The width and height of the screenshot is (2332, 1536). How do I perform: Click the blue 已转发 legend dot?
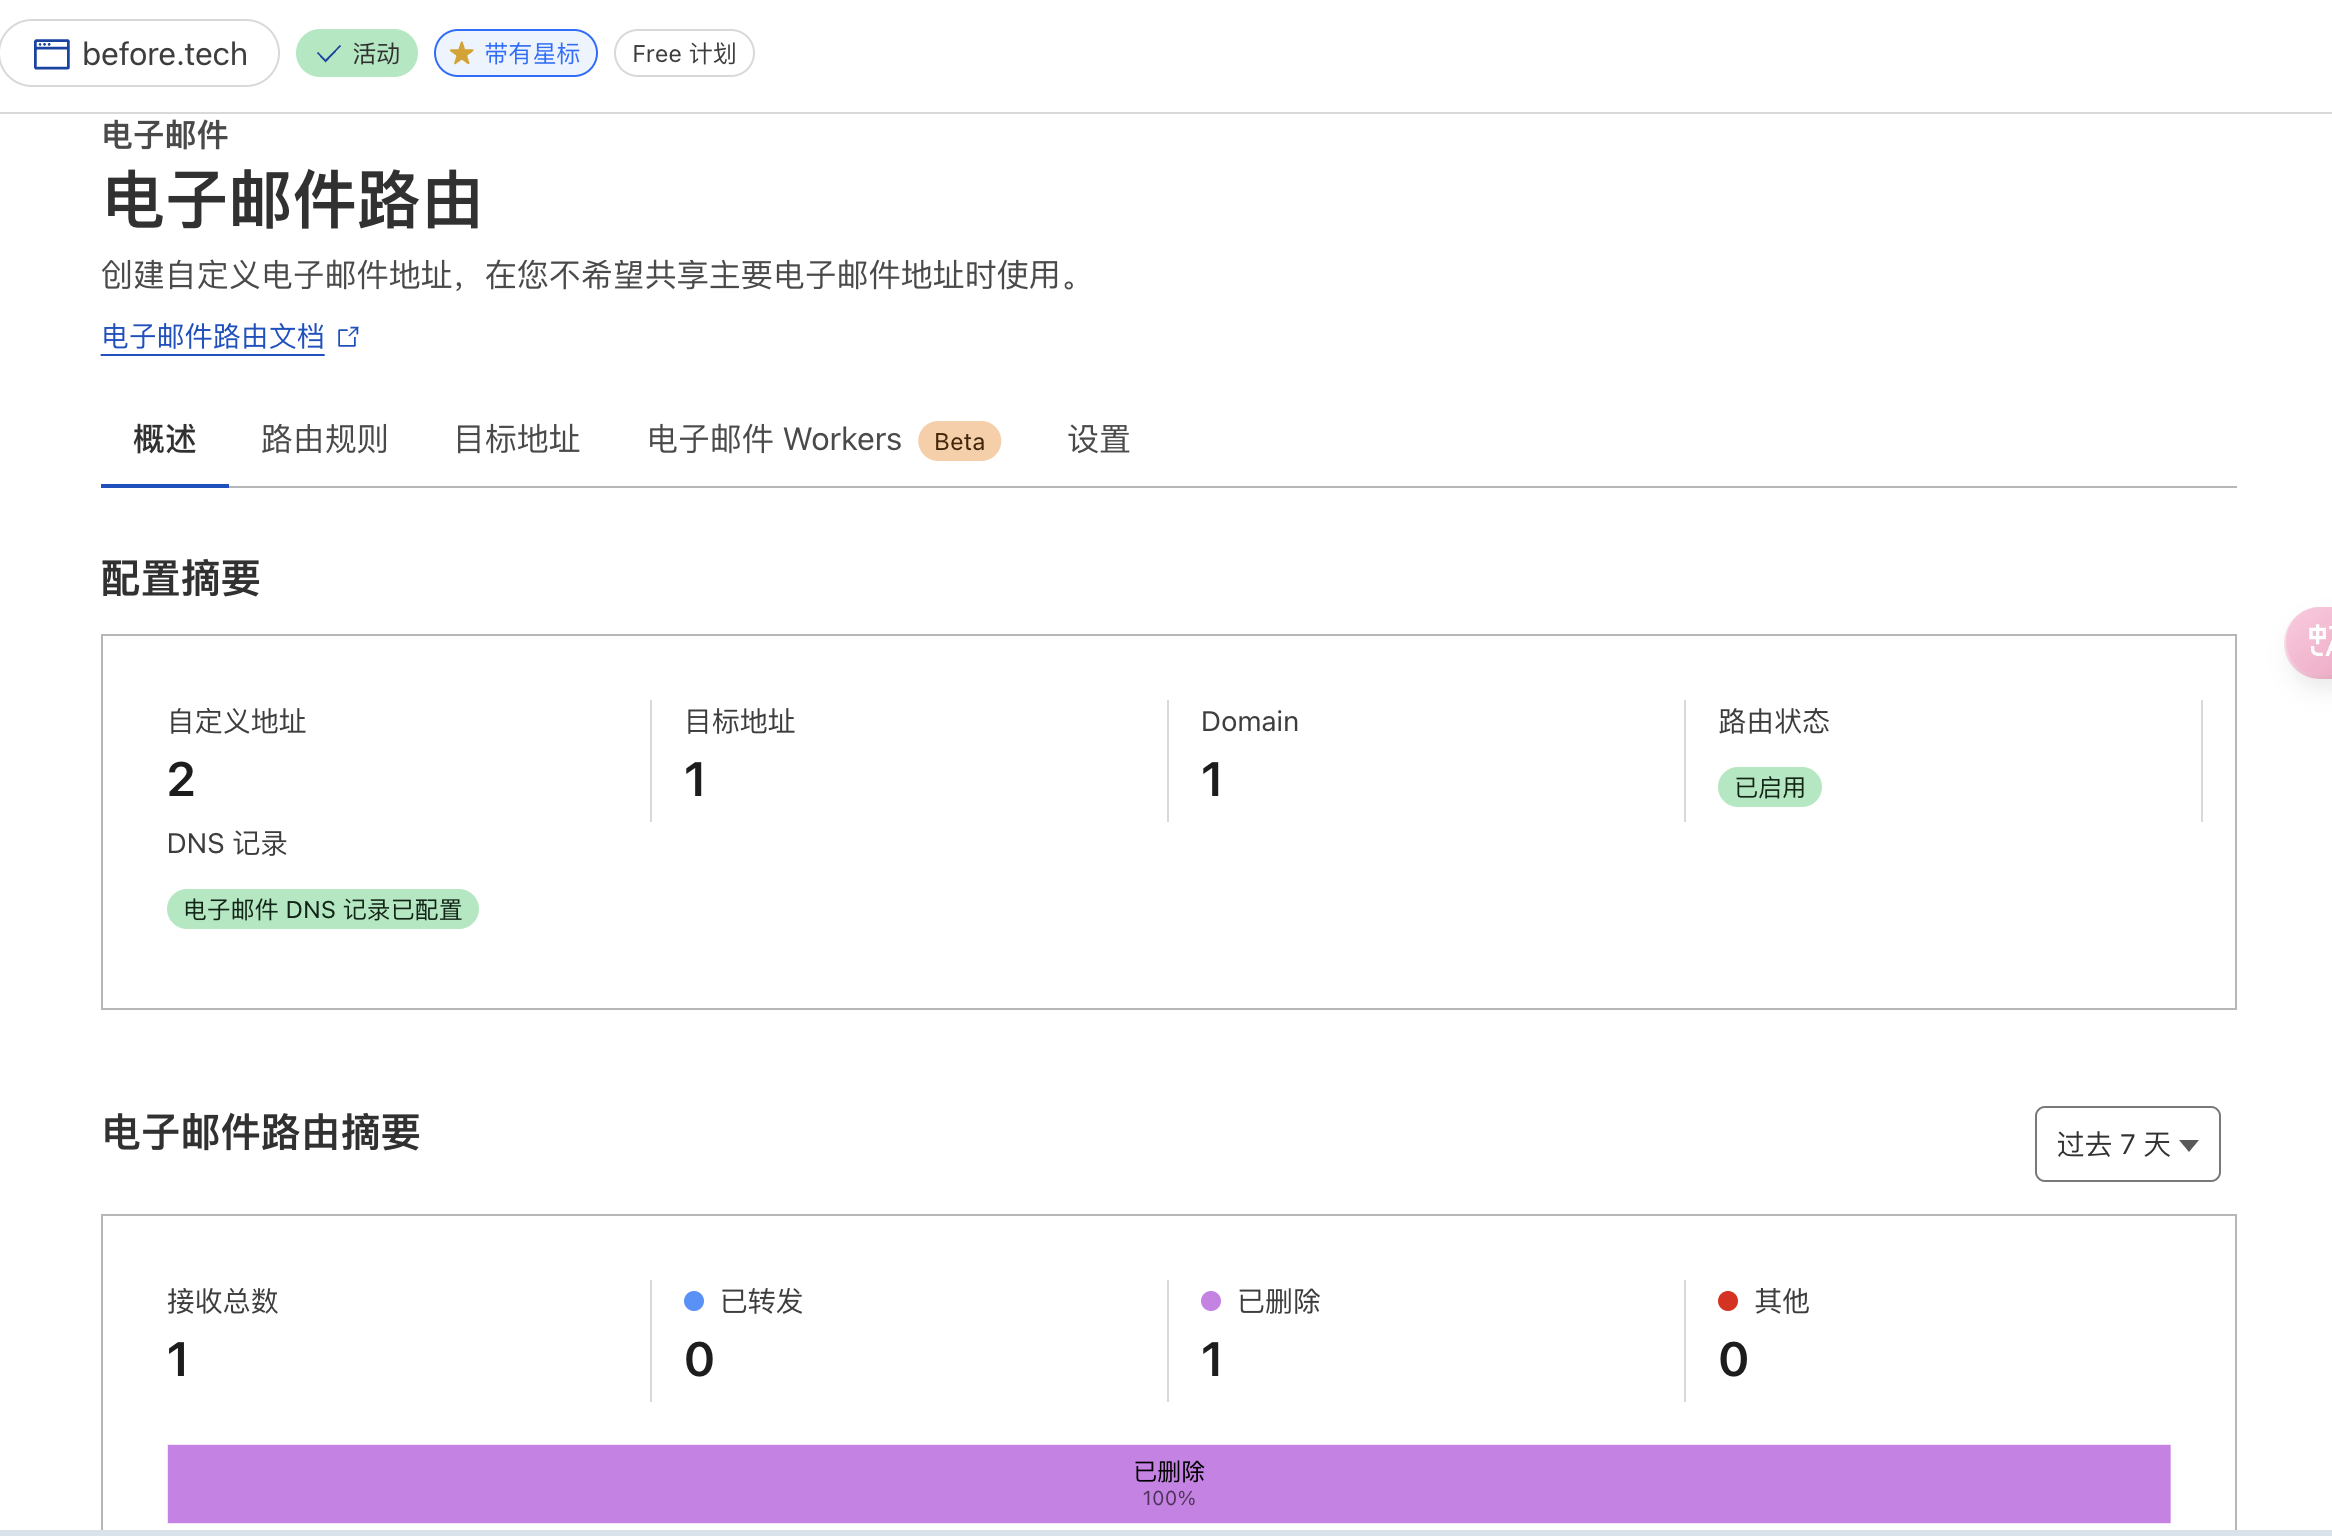point(694,1301)
